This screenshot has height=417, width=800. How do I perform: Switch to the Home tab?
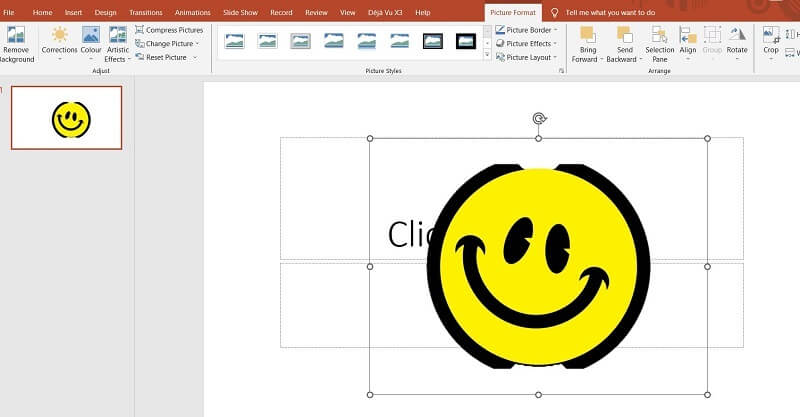42,12
